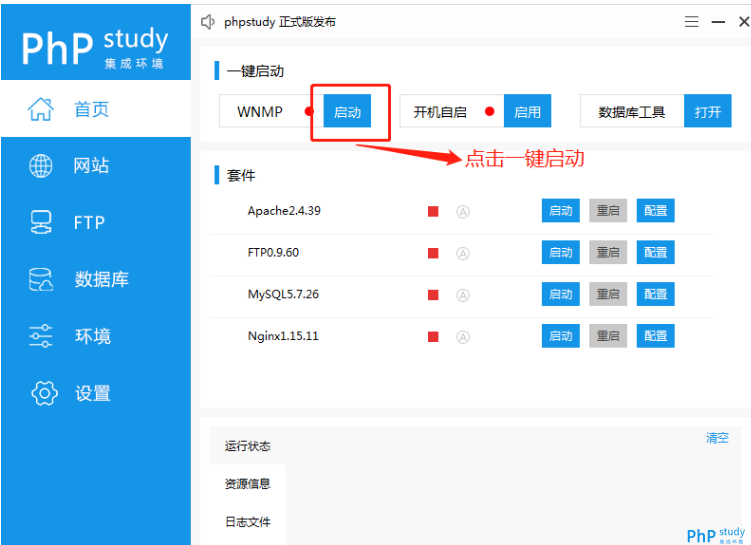Viewport: 751px width, 545px height.
Task: Click MySQL5.7.26 name text
Action: click(283, 294)
